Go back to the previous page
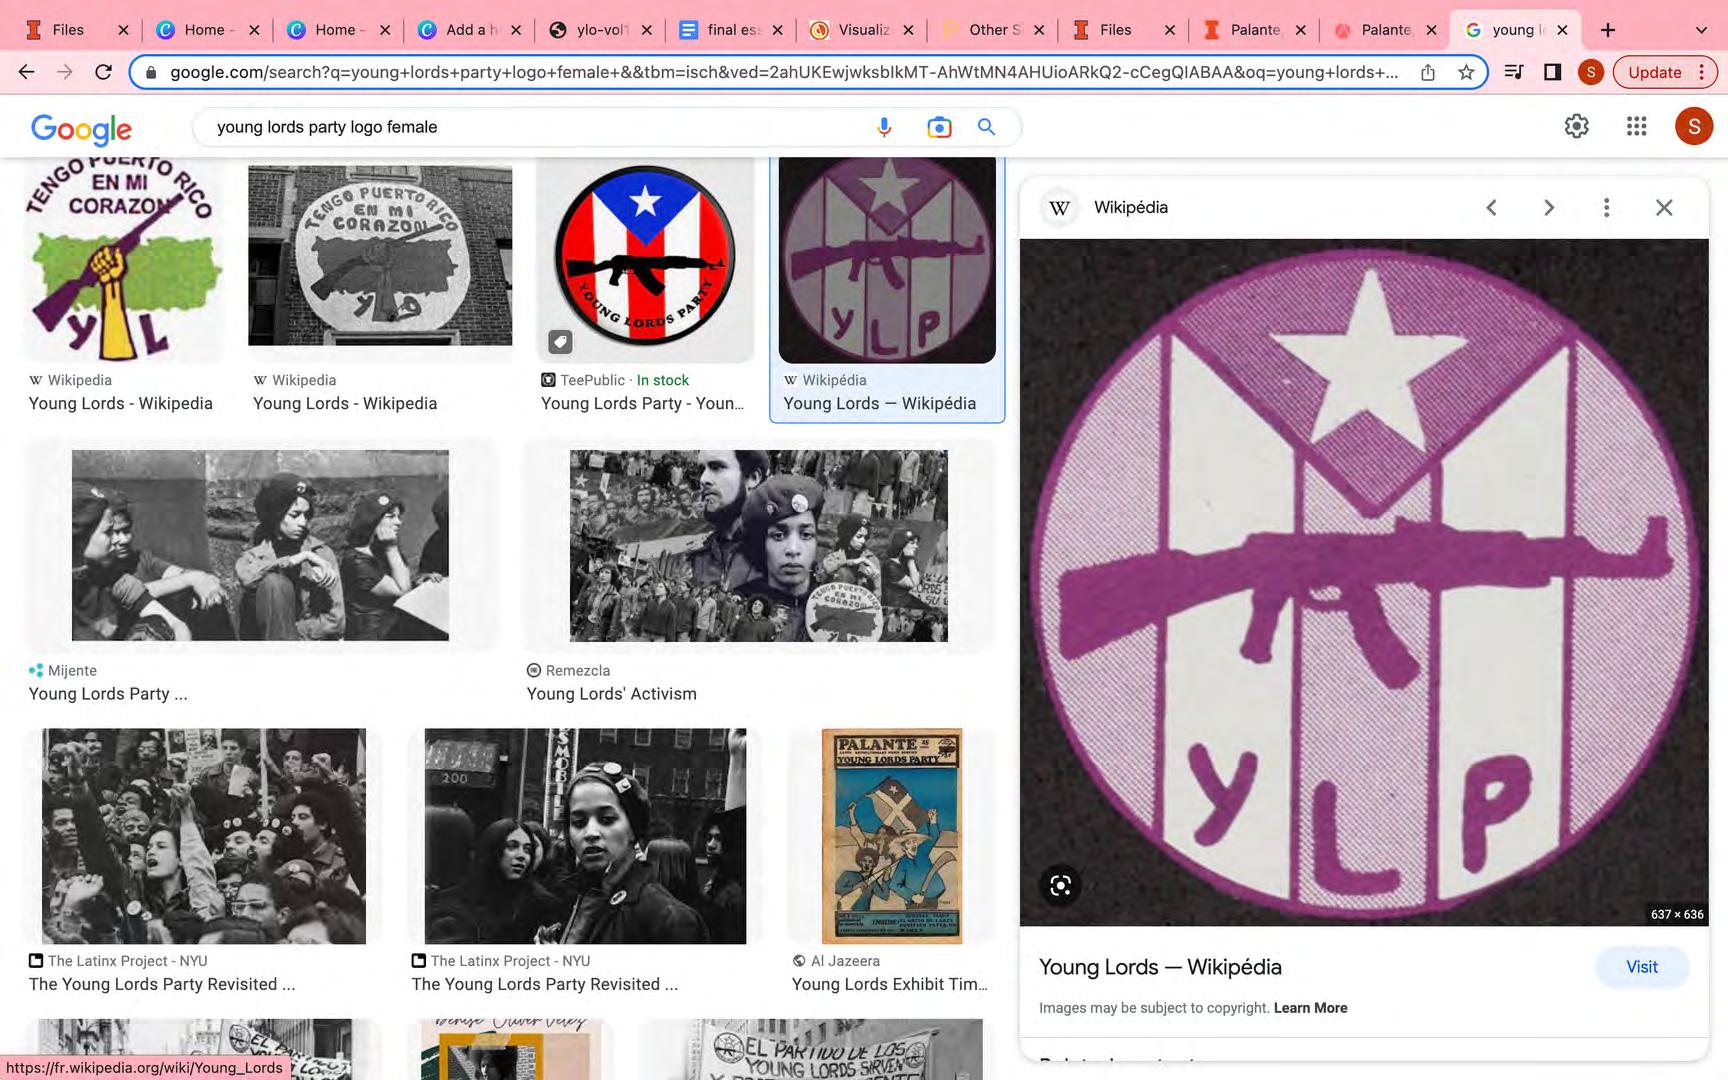The height and width of the screenshot is (1080, 1728). tap(27, 72)
